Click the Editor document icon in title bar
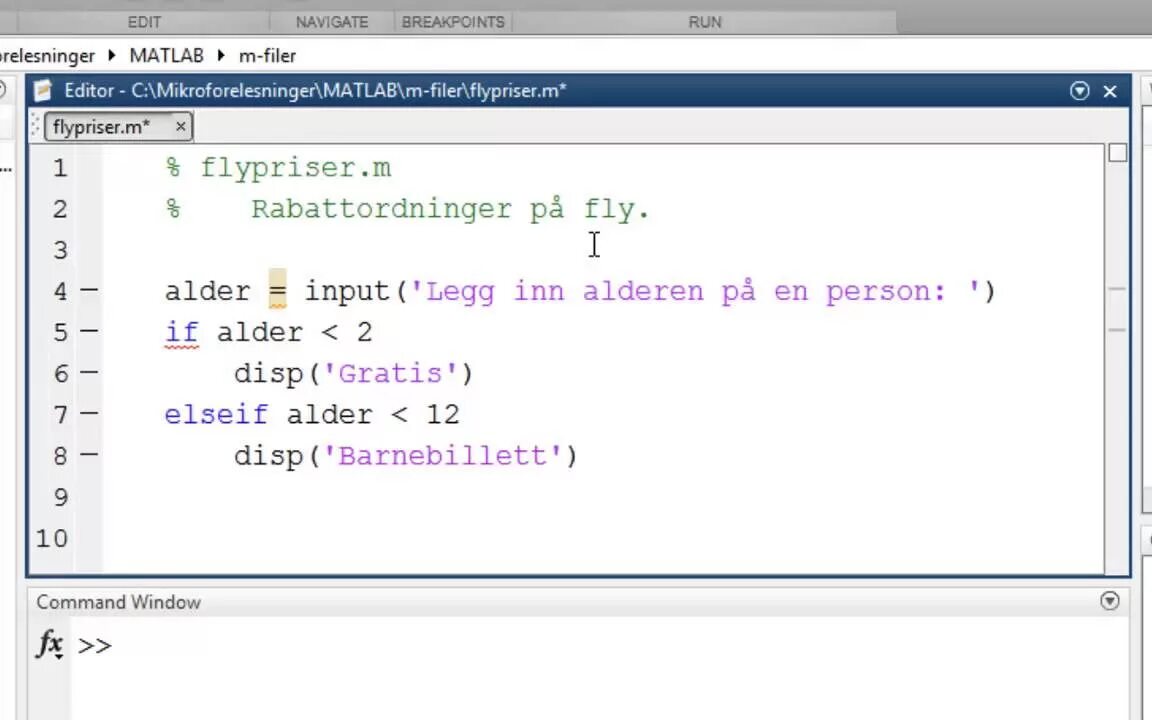Viewport: 1152px width, 720px height. pyautogui.click(x=43, y=90)
